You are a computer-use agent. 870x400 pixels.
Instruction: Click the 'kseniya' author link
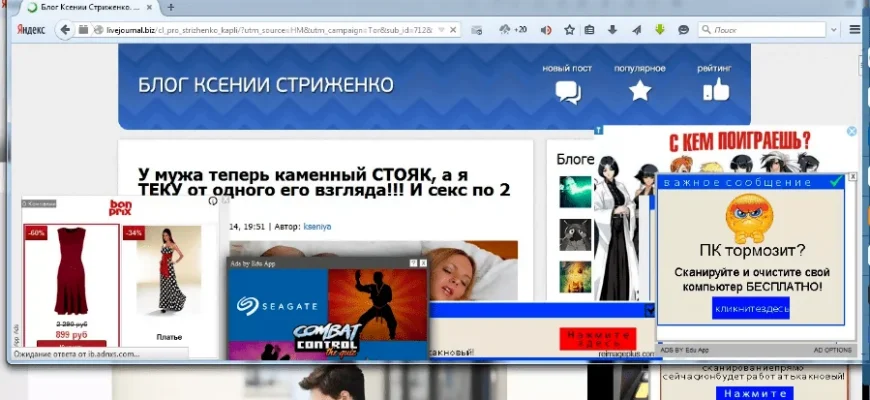[x=319, y=227]
